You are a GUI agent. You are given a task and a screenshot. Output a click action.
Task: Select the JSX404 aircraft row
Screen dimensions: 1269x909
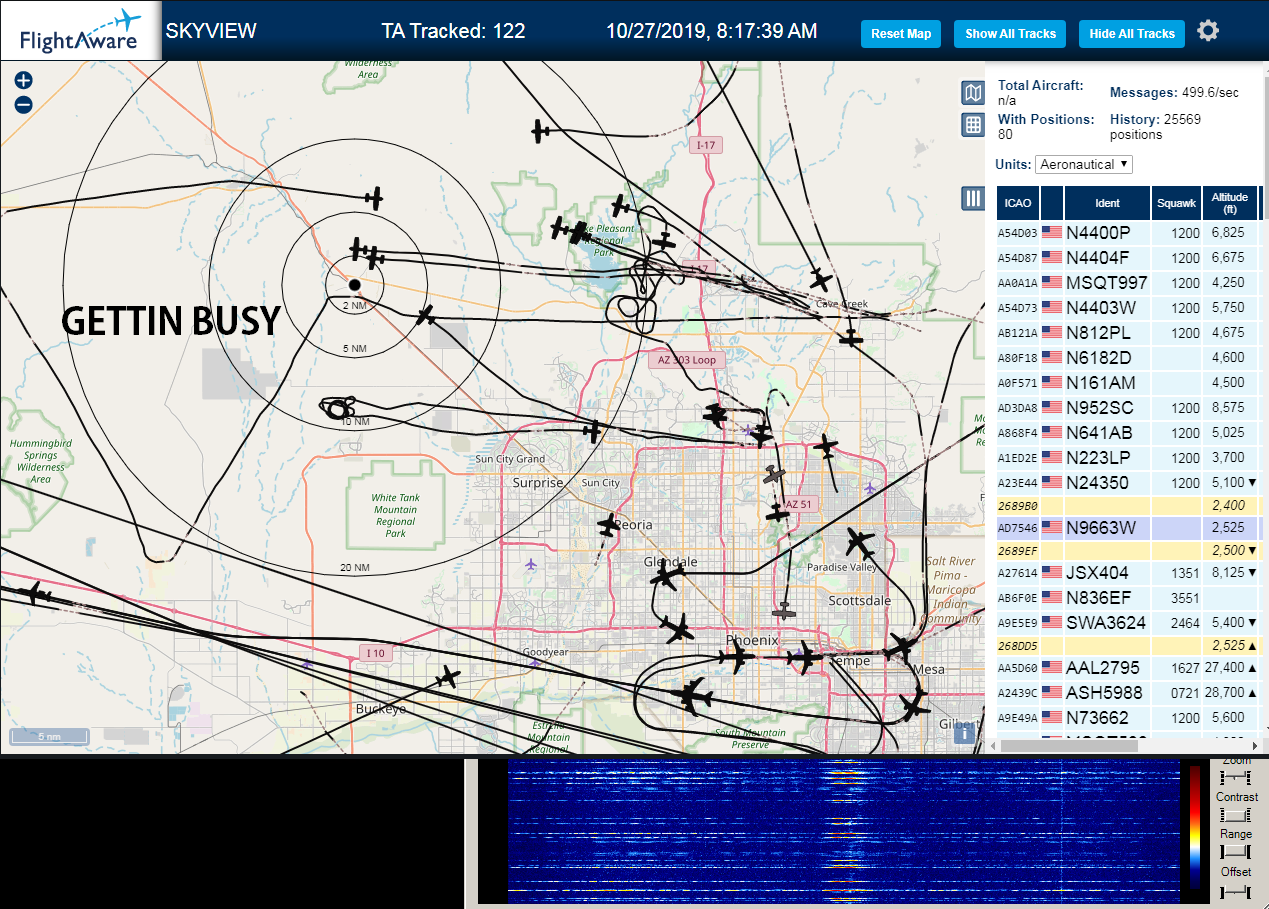click(x=1128, y=572)
